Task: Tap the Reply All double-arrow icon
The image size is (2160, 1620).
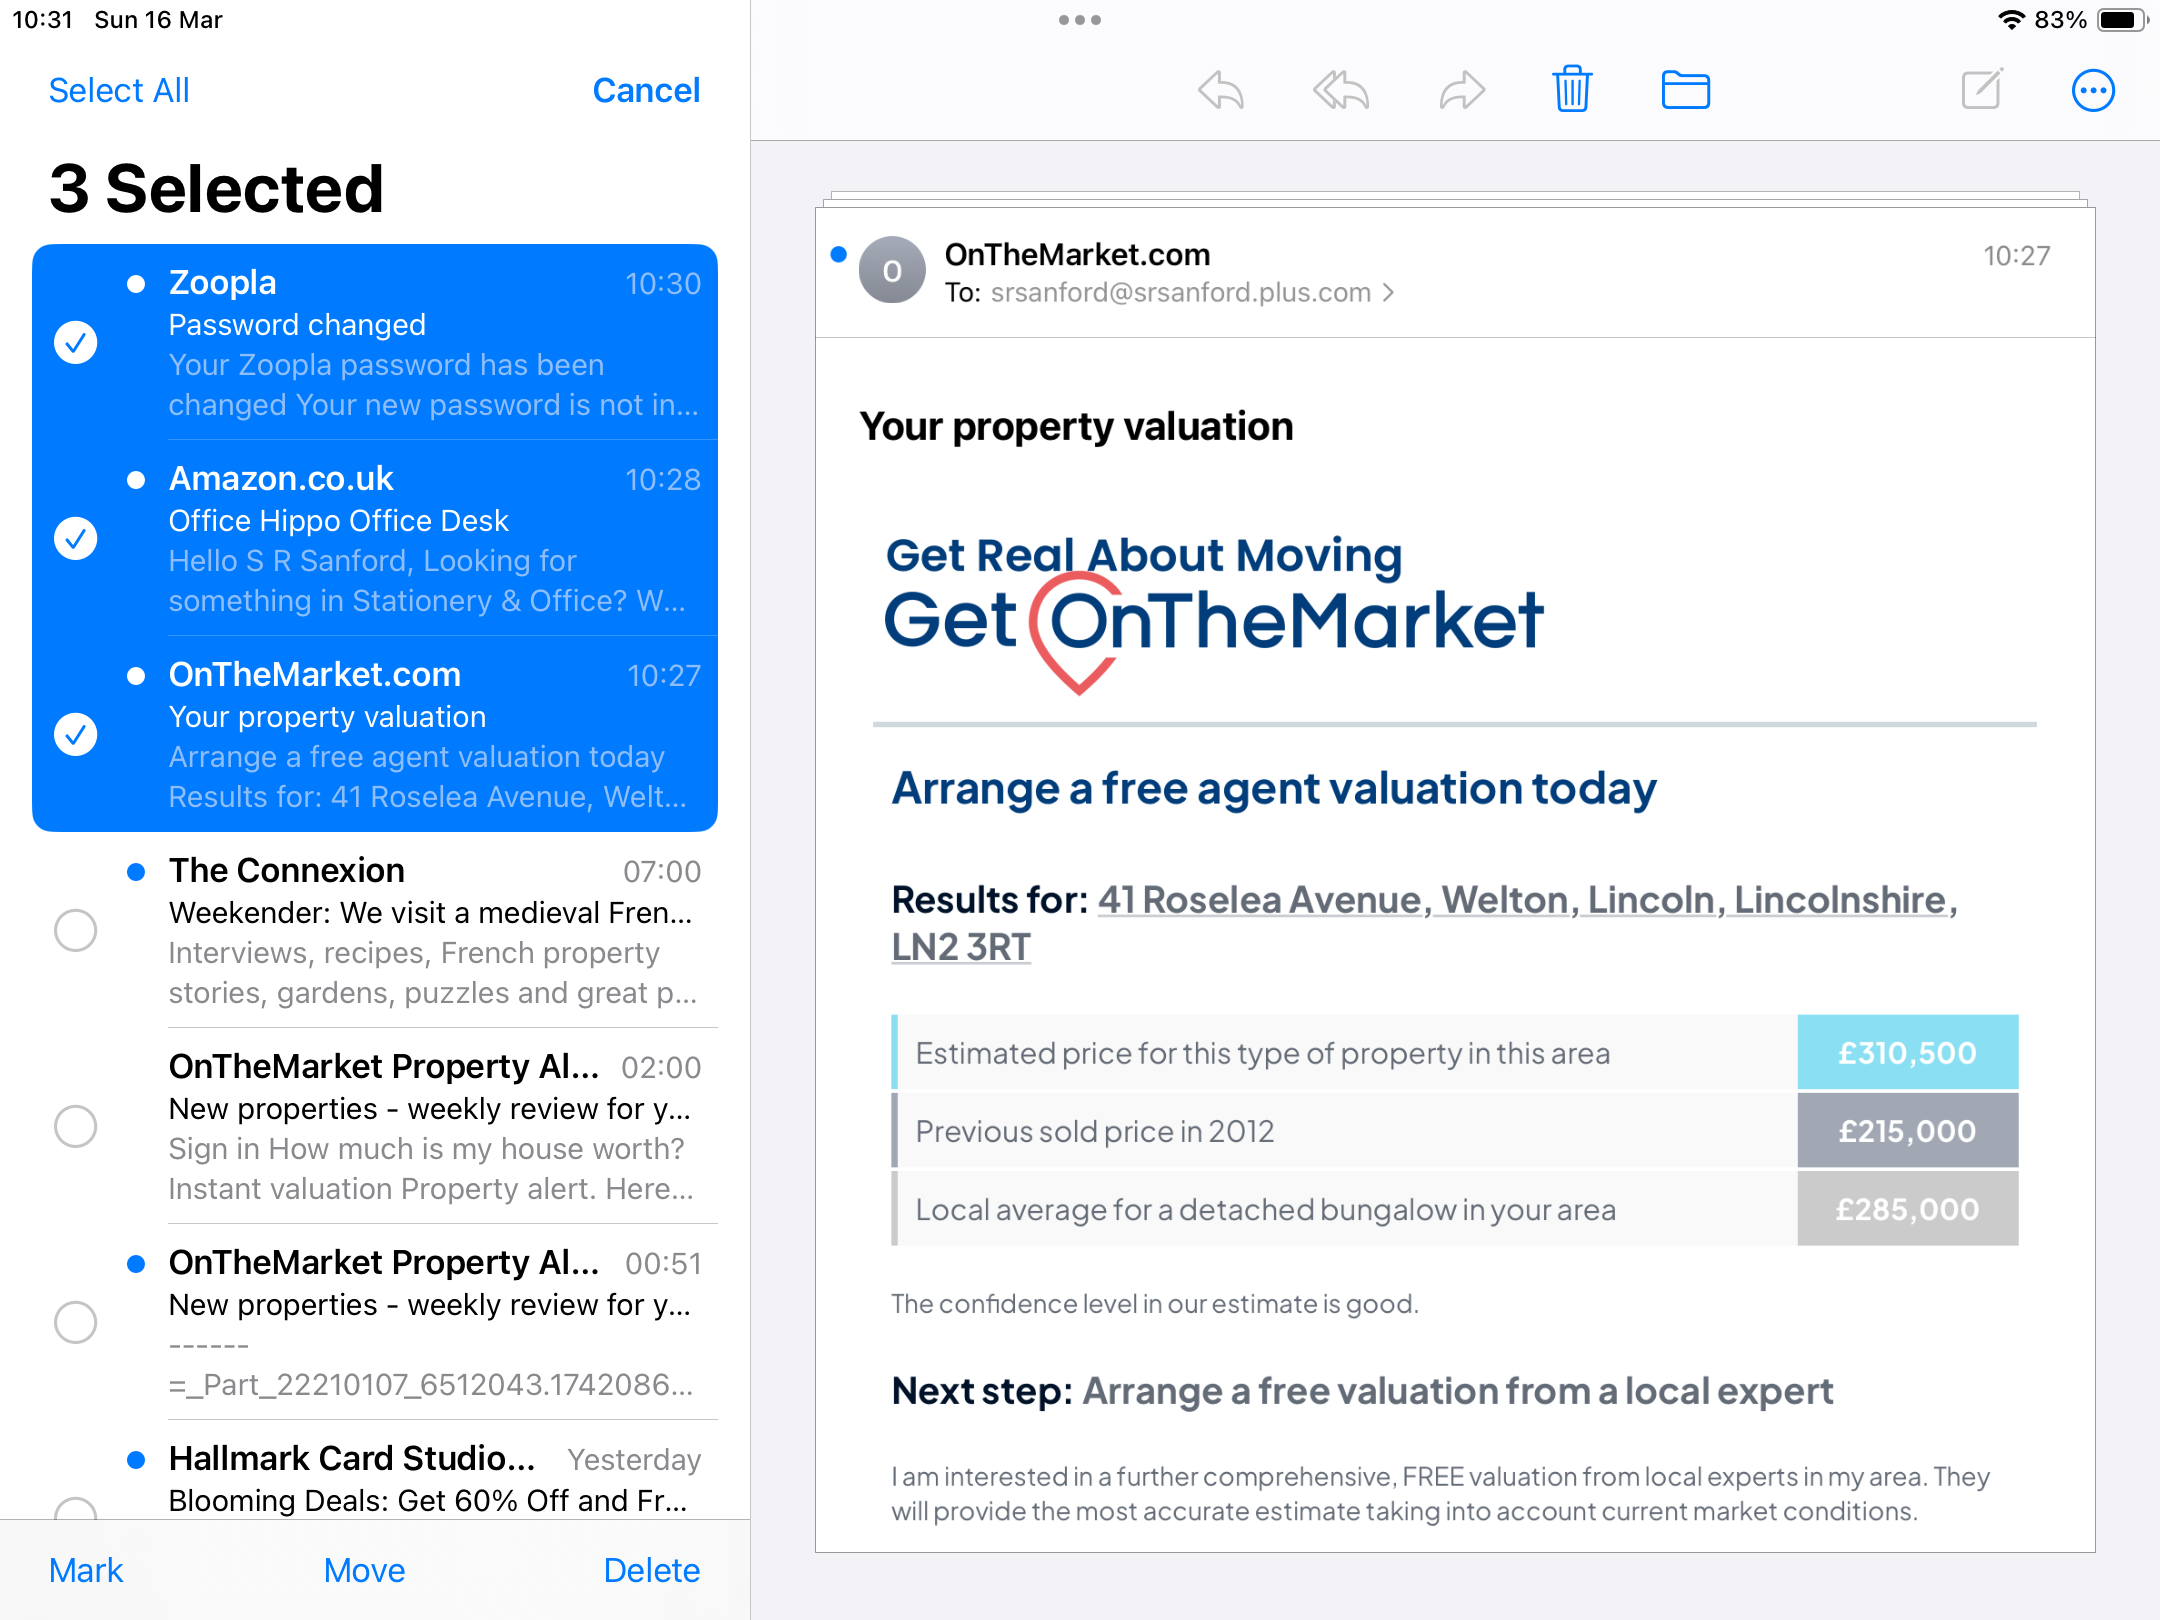Action: pos(1341,91)
